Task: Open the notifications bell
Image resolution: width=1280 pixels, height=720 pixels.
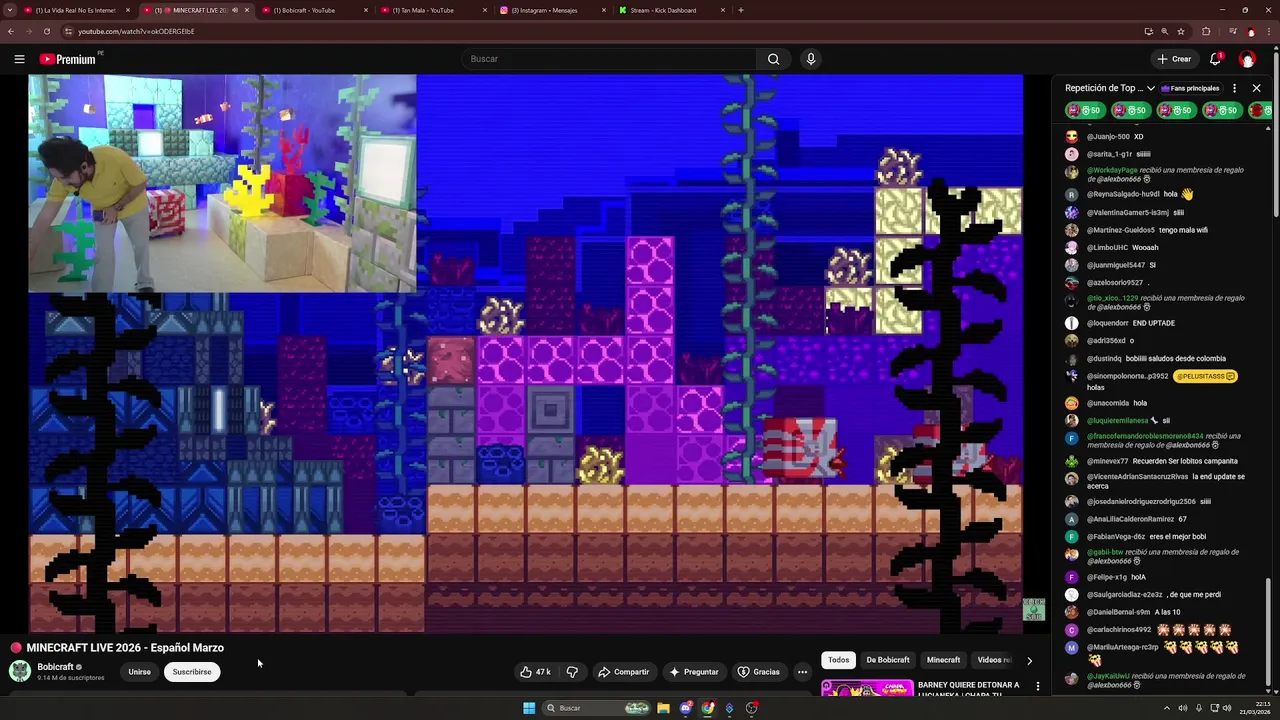Action: coord(1215,59)
